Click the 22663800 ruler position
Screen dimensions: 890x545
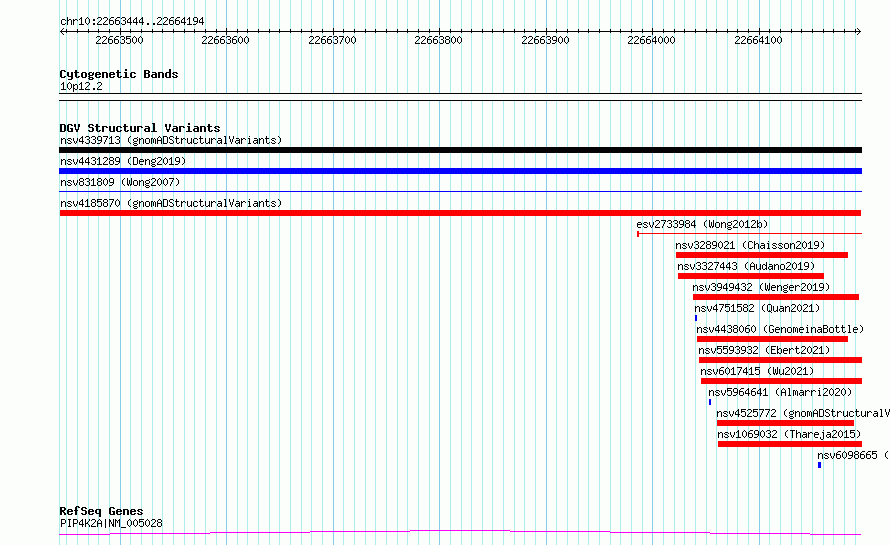click(438, 40)
